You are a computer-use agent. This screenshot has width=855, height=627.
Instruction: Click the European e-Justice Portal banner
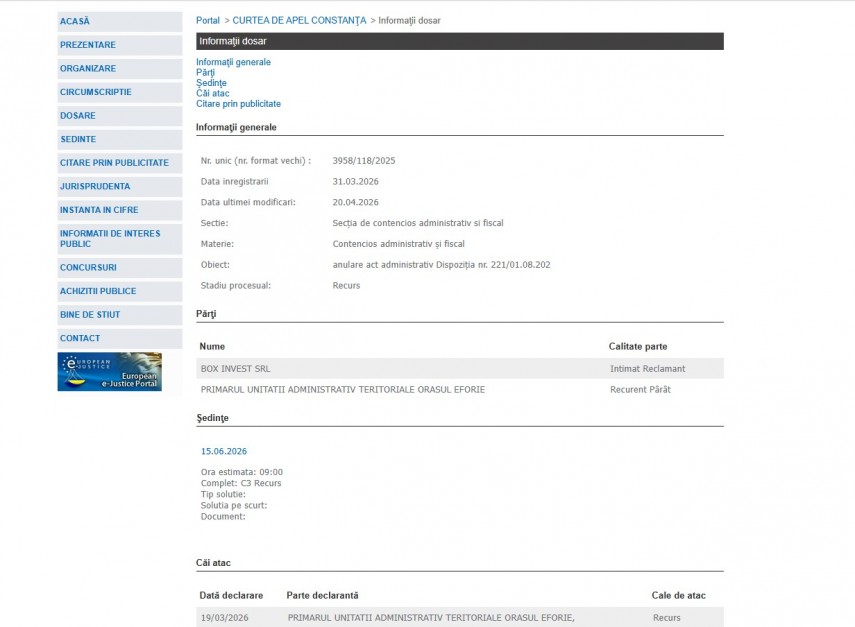click(109, 372)
